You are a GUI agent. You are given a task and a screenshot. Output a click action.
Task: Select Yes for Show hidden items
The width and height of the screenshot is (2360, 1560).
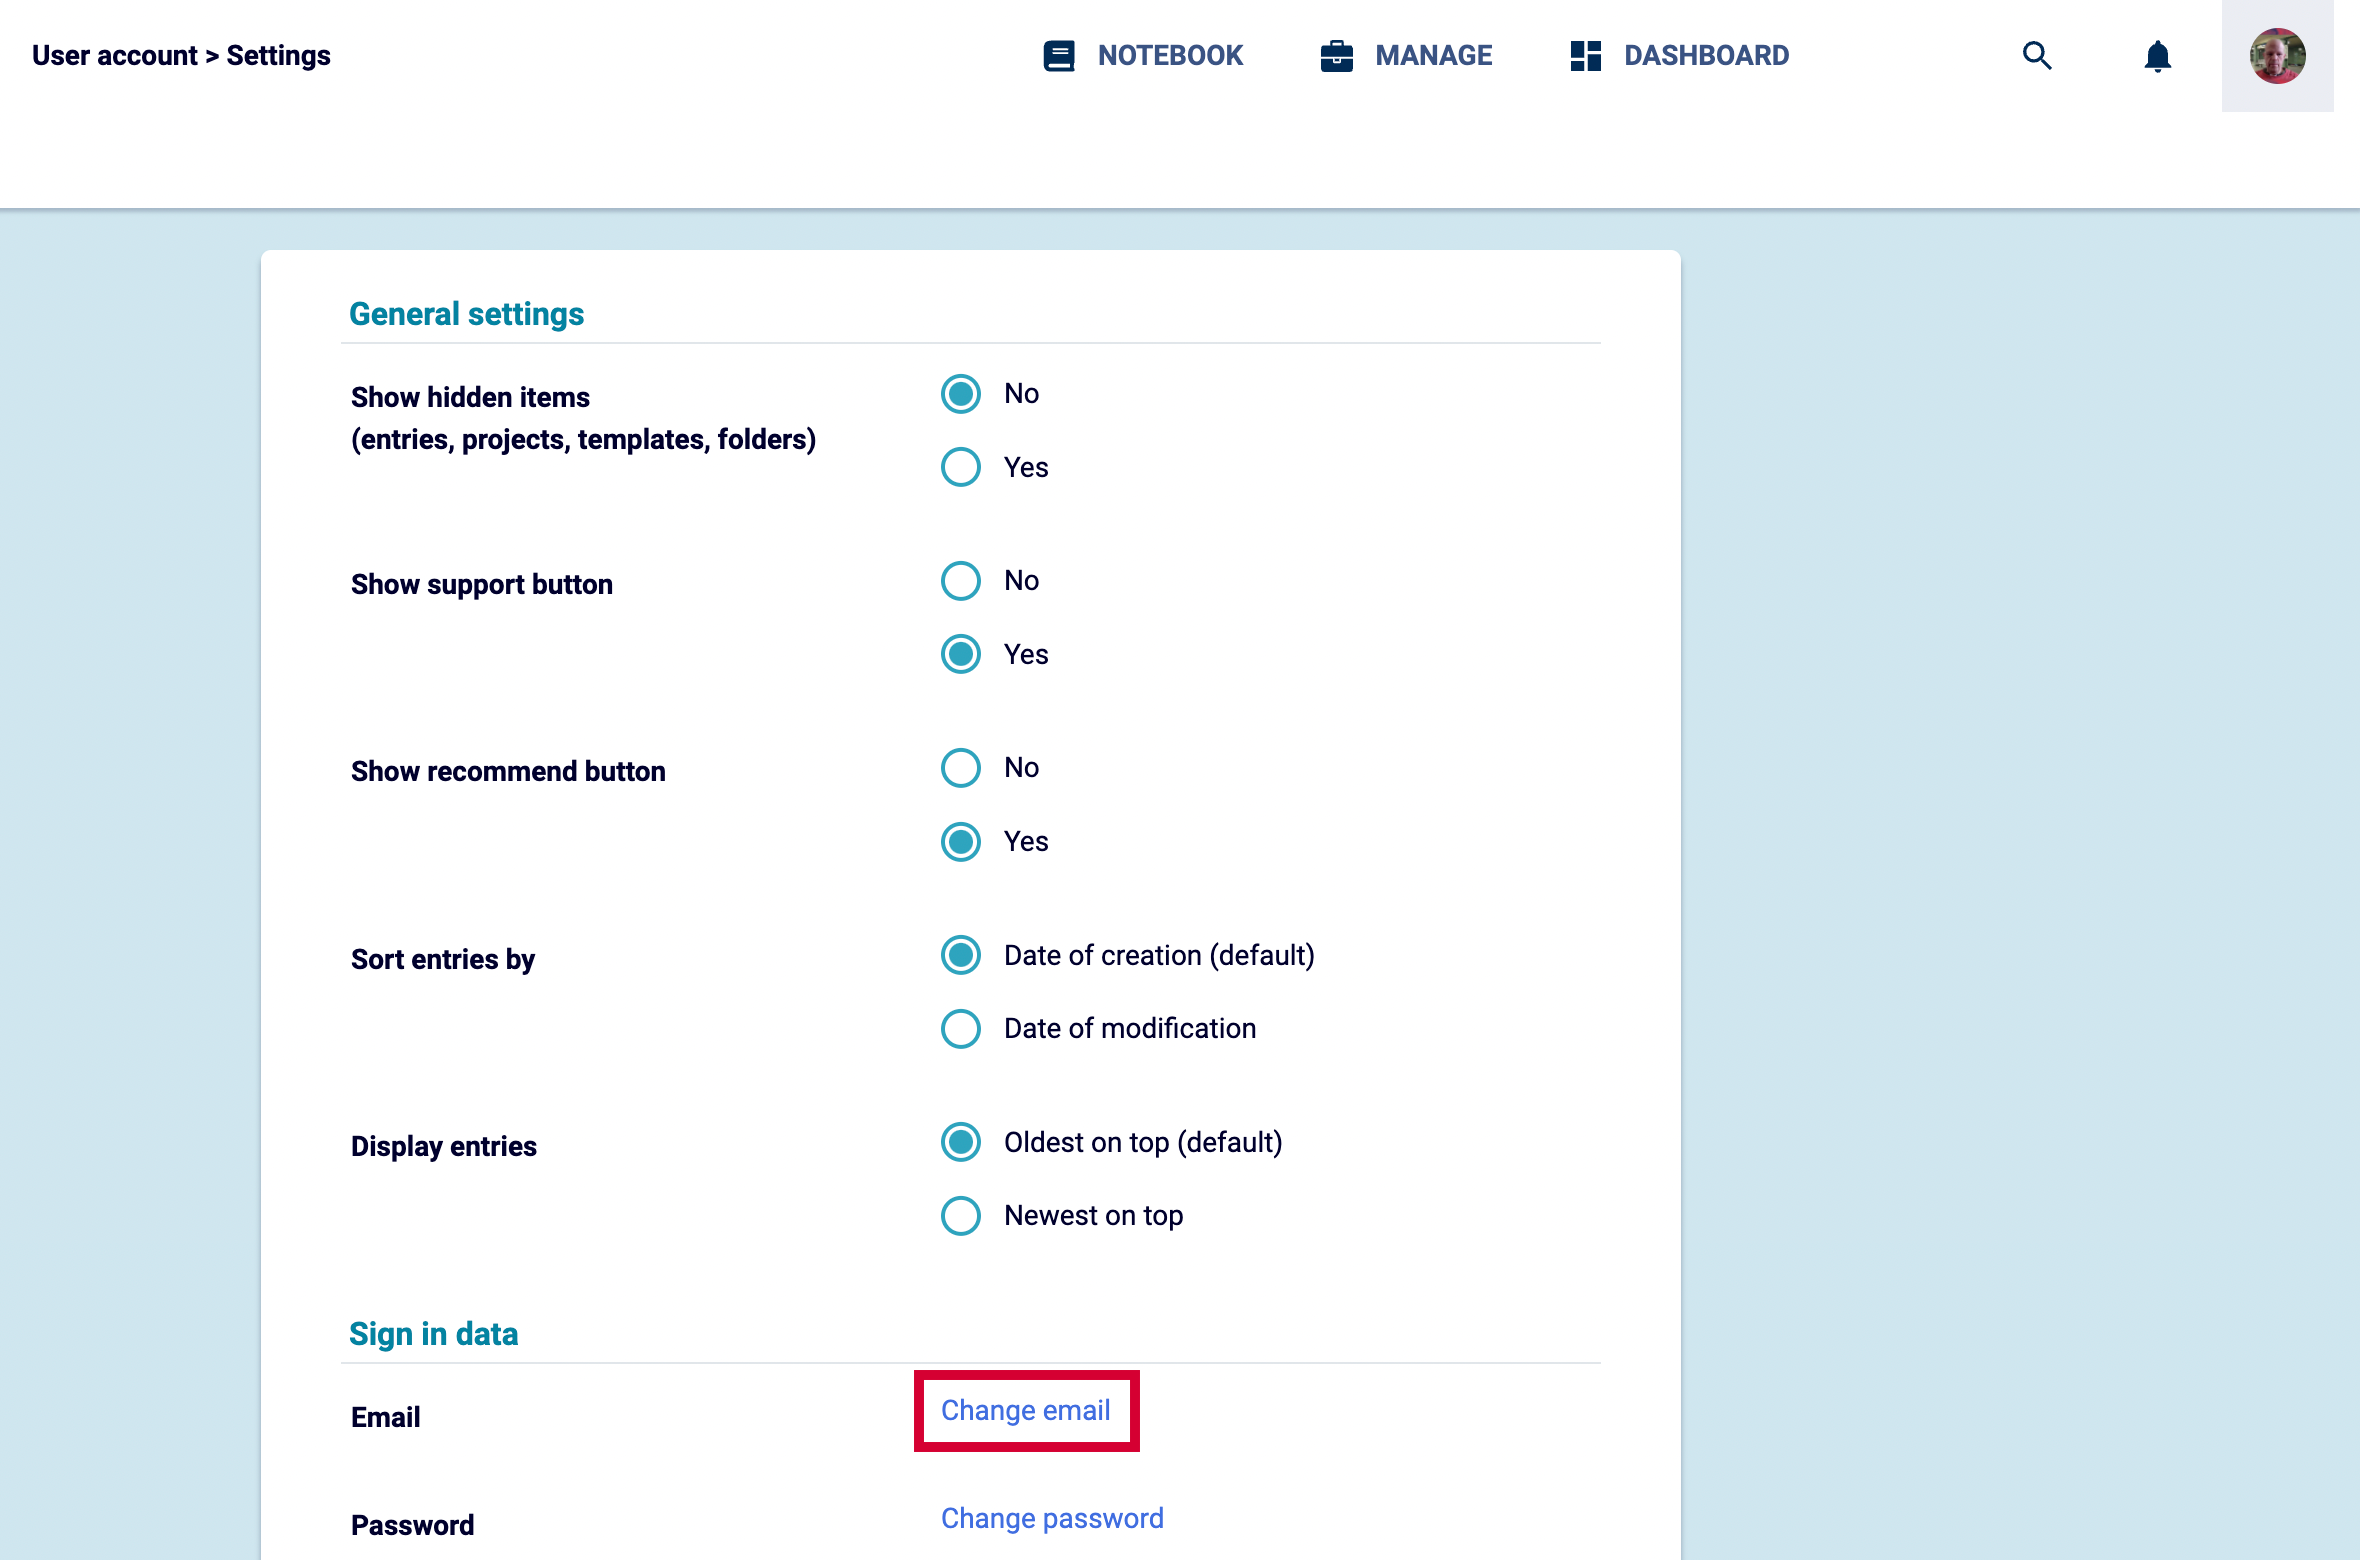click(x=961, y=467)
